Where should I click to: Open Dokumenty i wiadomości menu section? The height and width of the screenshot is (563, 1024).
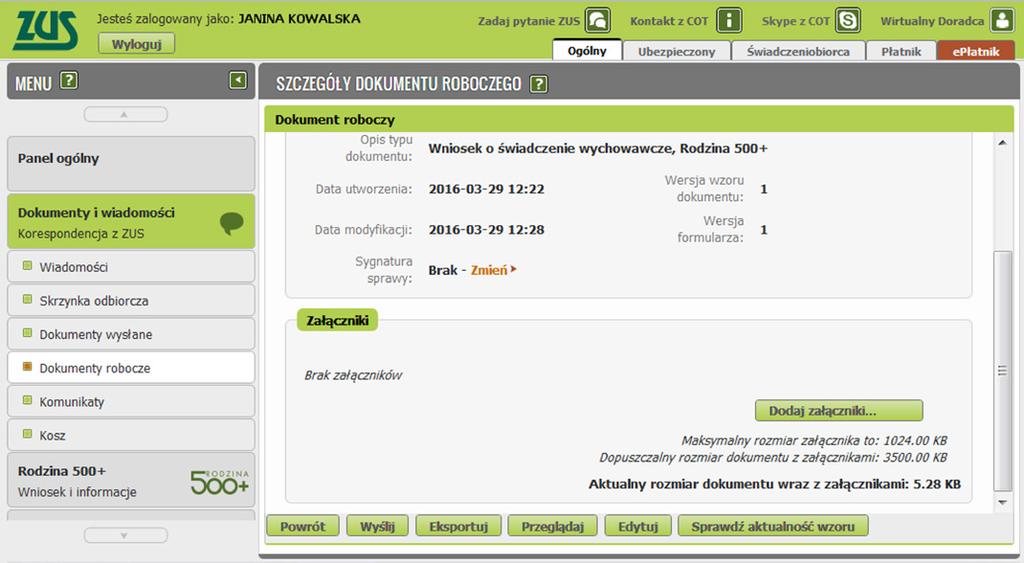(131, 221)
